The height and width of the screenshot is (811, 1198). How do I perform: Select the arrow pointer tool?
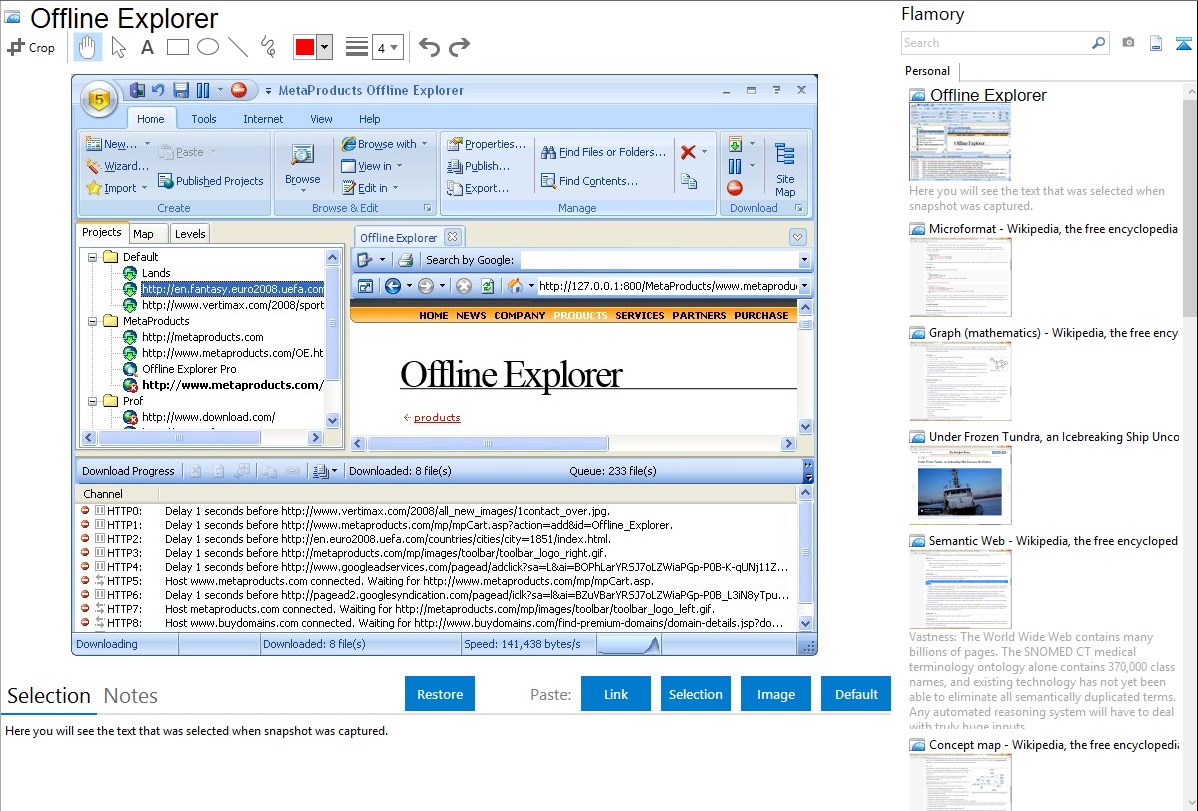click(x=118, y=47)
